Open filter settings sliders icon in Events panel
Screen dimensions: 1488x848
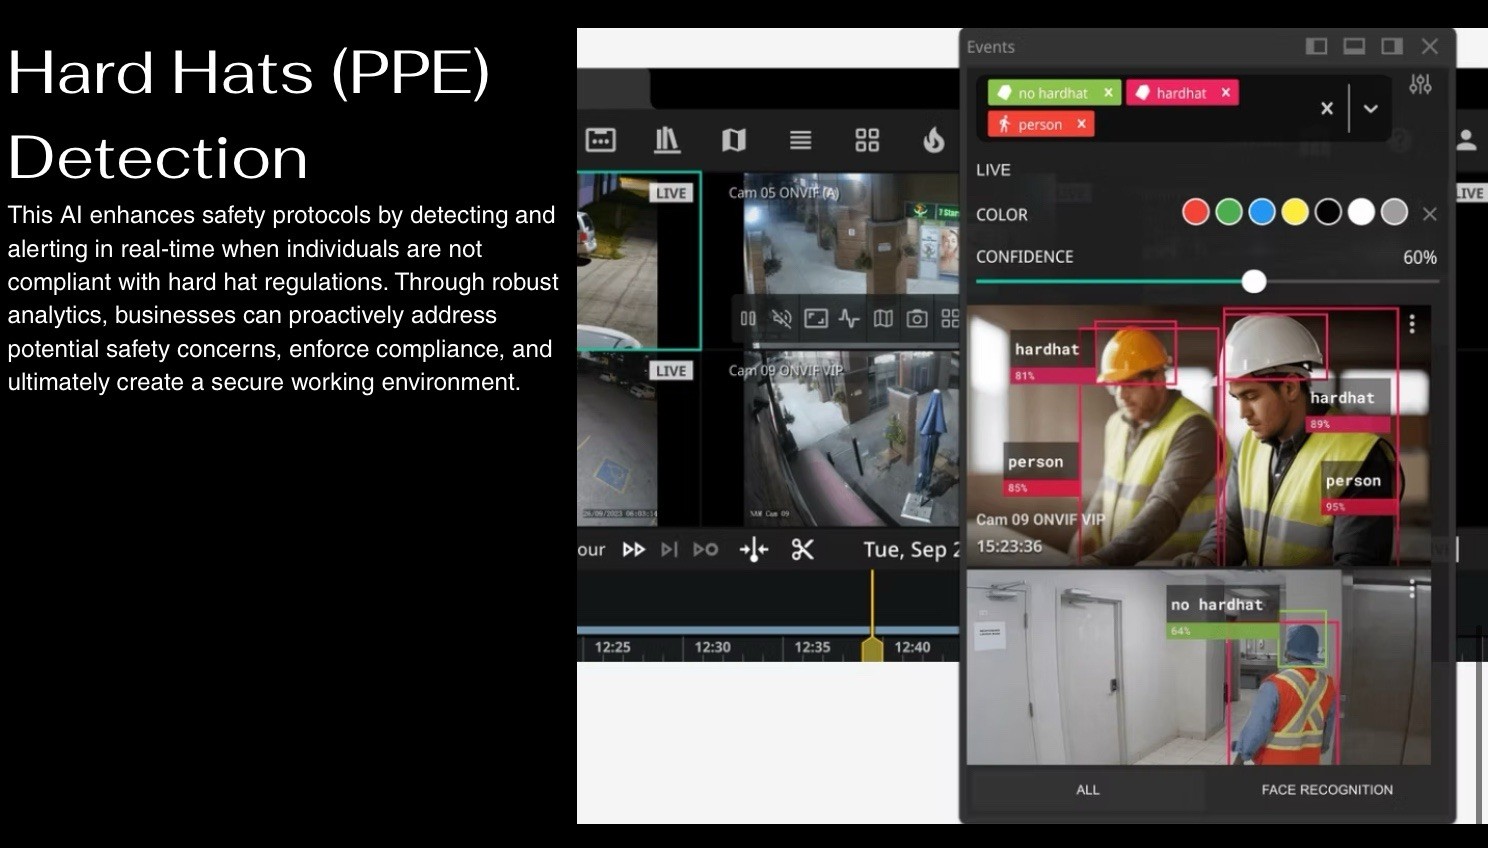pos(1420,85)
